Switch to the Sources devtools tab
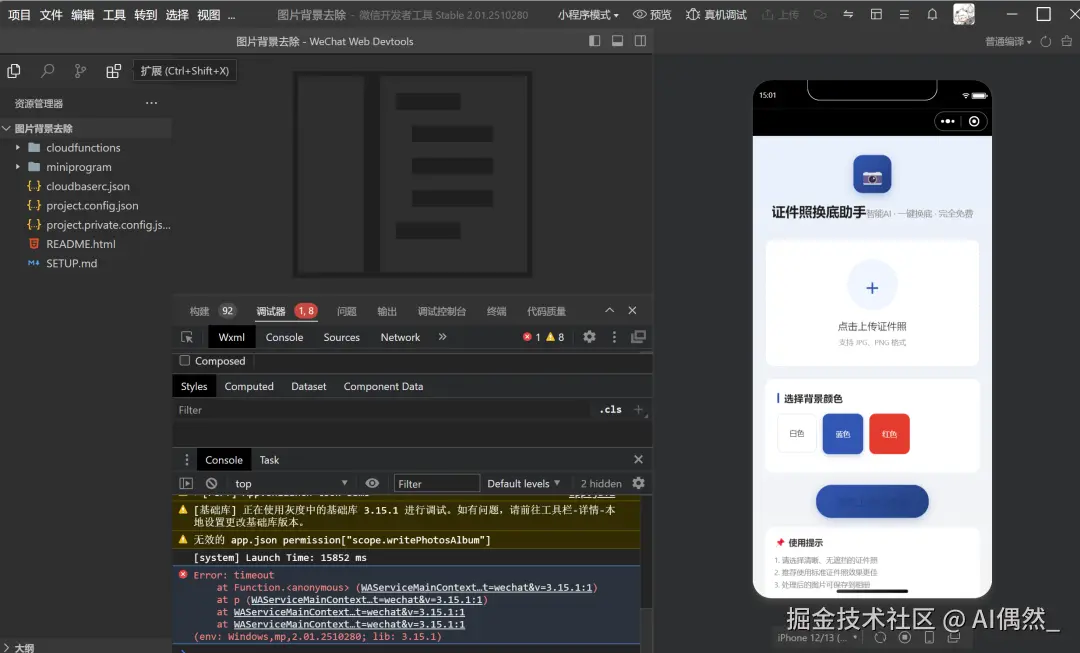1080x653 pixels. (342, 337)
